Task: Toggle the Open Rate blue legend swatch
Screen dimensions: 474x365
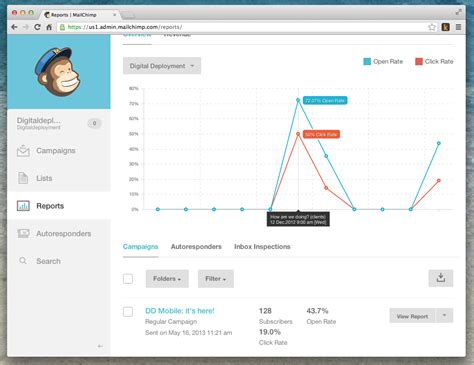Action: coord(367,61)
